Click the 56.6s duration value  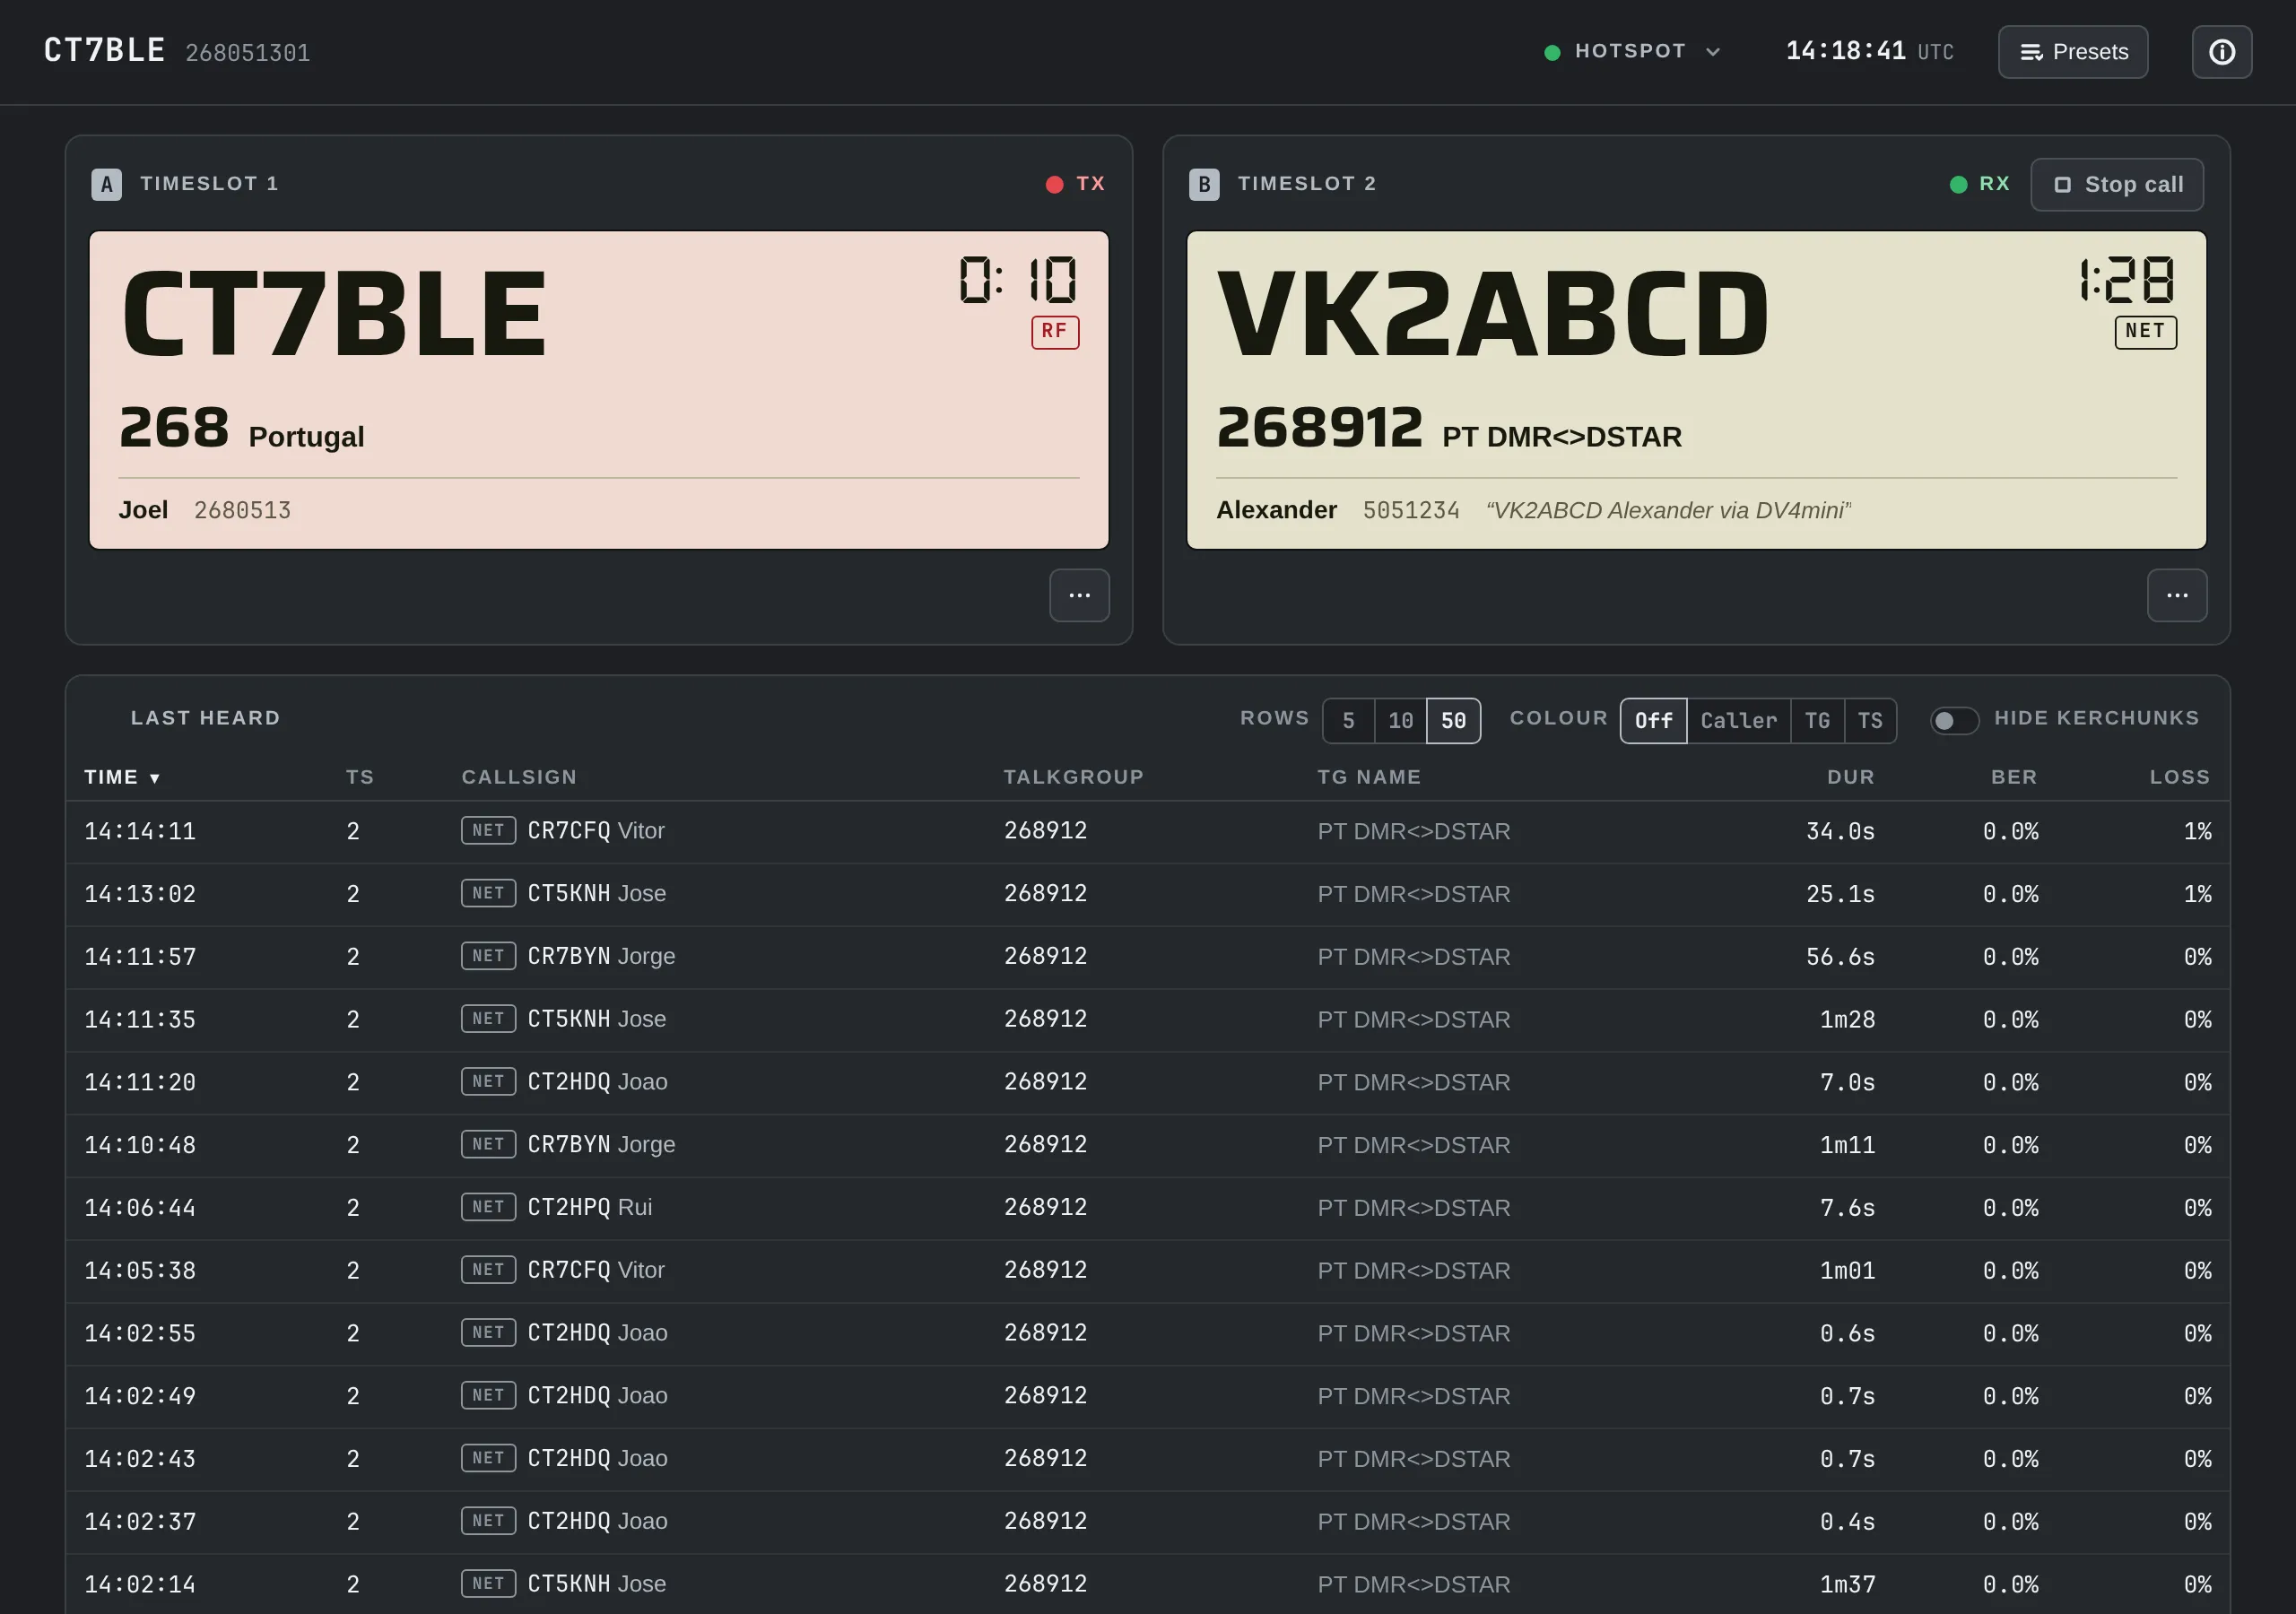coord(1840,957)
